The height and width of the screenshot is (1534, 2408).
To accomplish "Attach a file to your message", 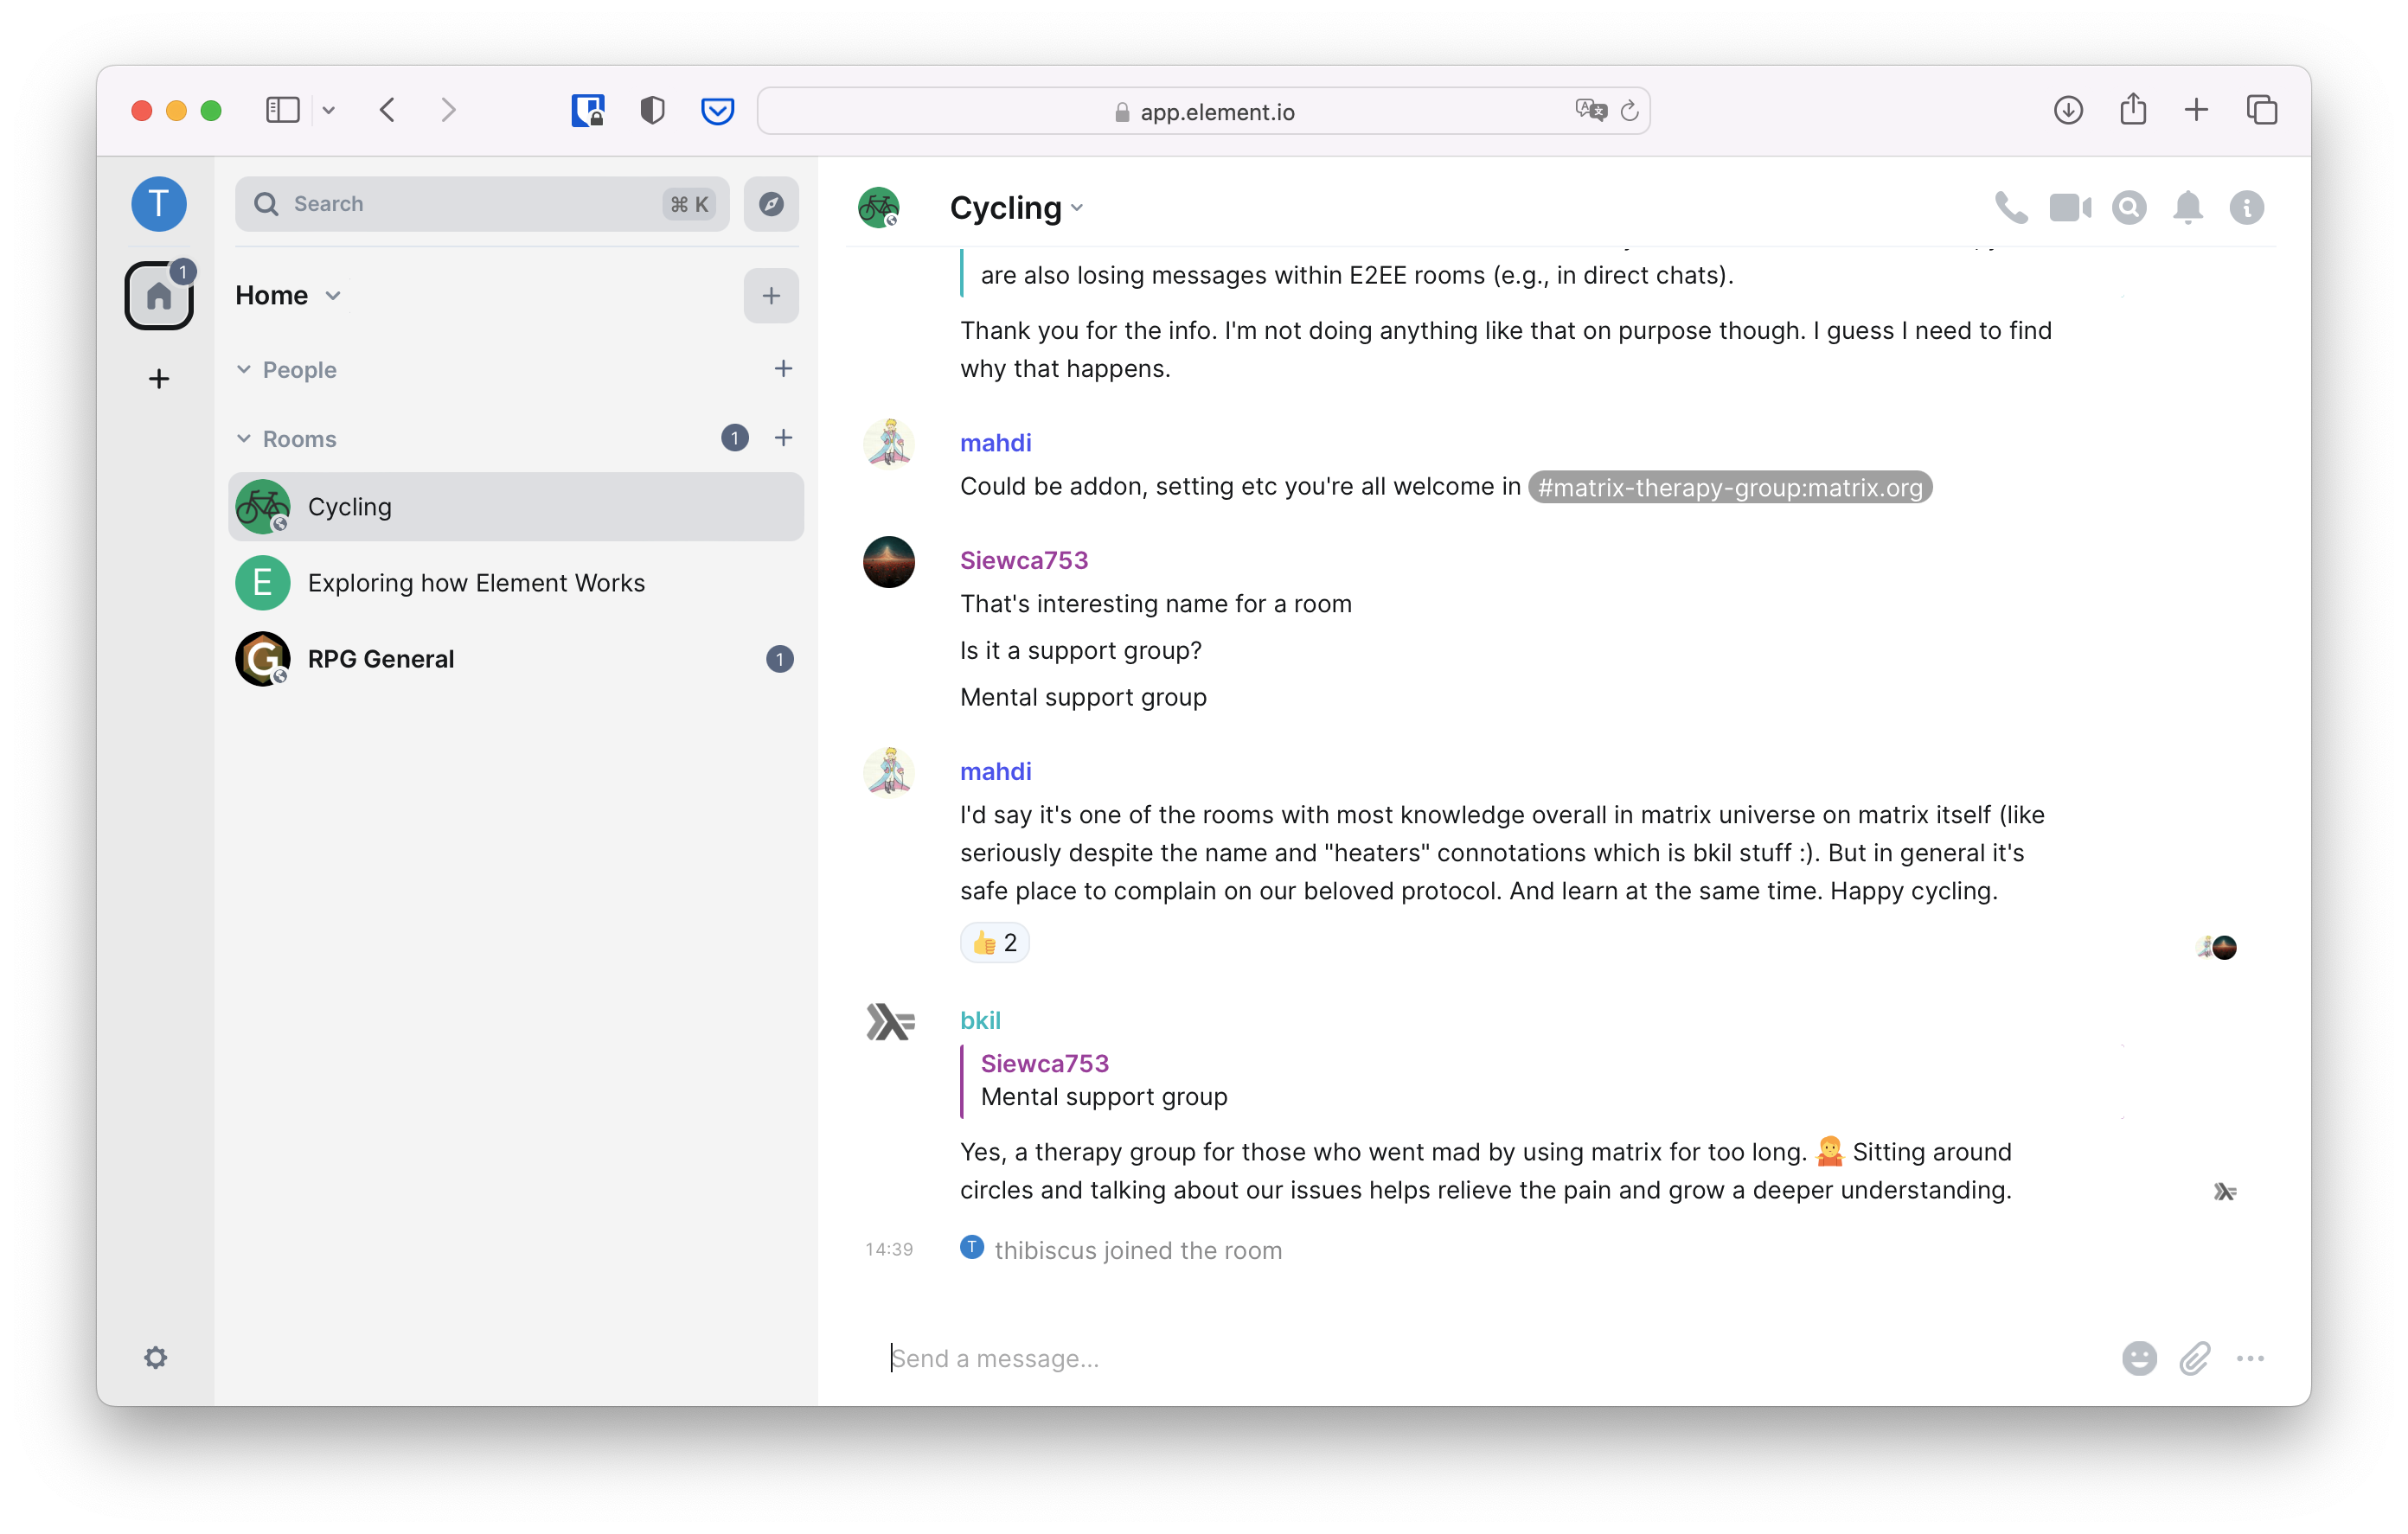I will click(x=2195, y=1358).
